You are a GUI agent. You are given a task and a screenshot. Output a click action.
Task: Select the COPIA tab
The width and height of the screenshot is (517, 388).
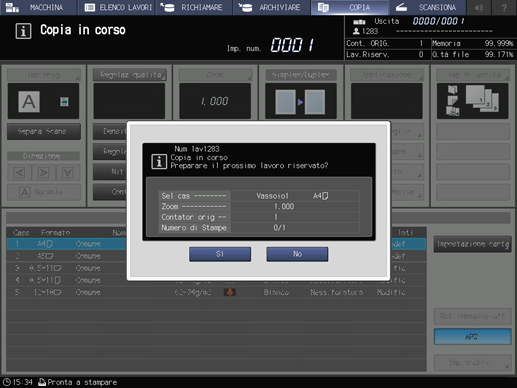click(x=349, y=7)
